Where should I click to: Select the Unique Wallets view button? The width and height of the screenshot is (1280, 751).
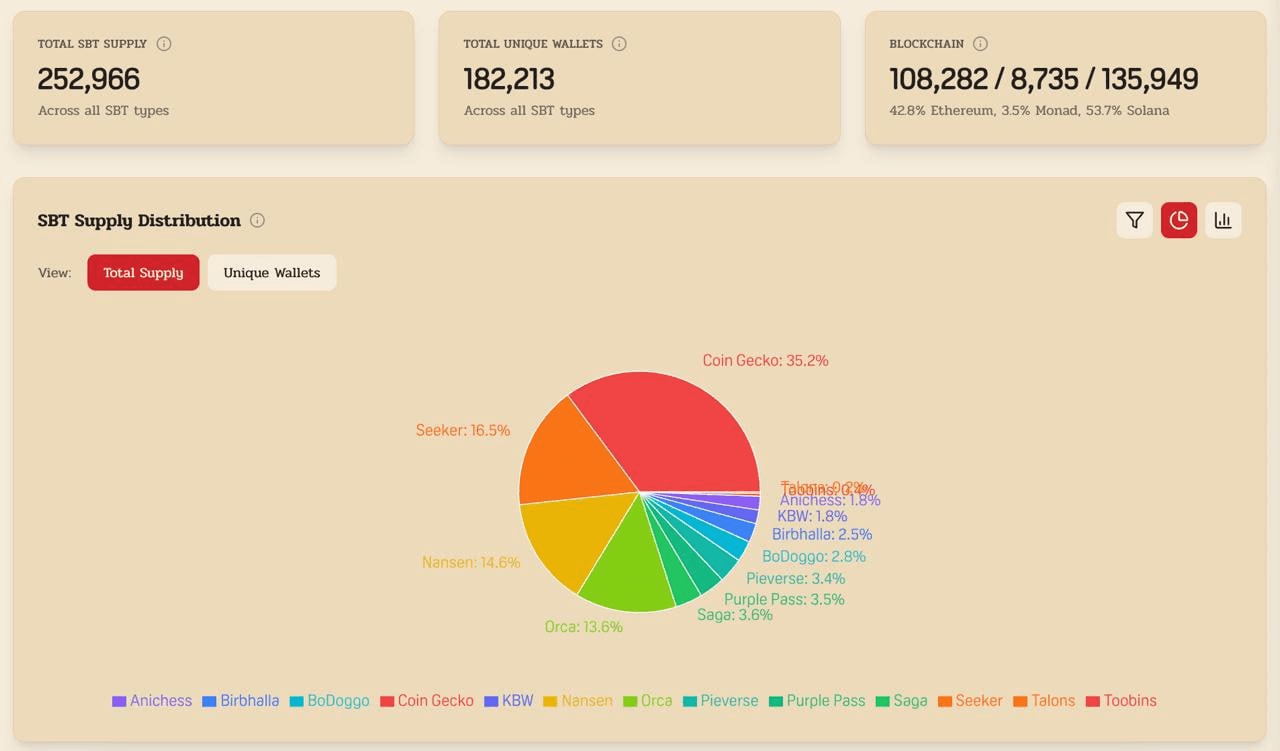tap(272, 272)
